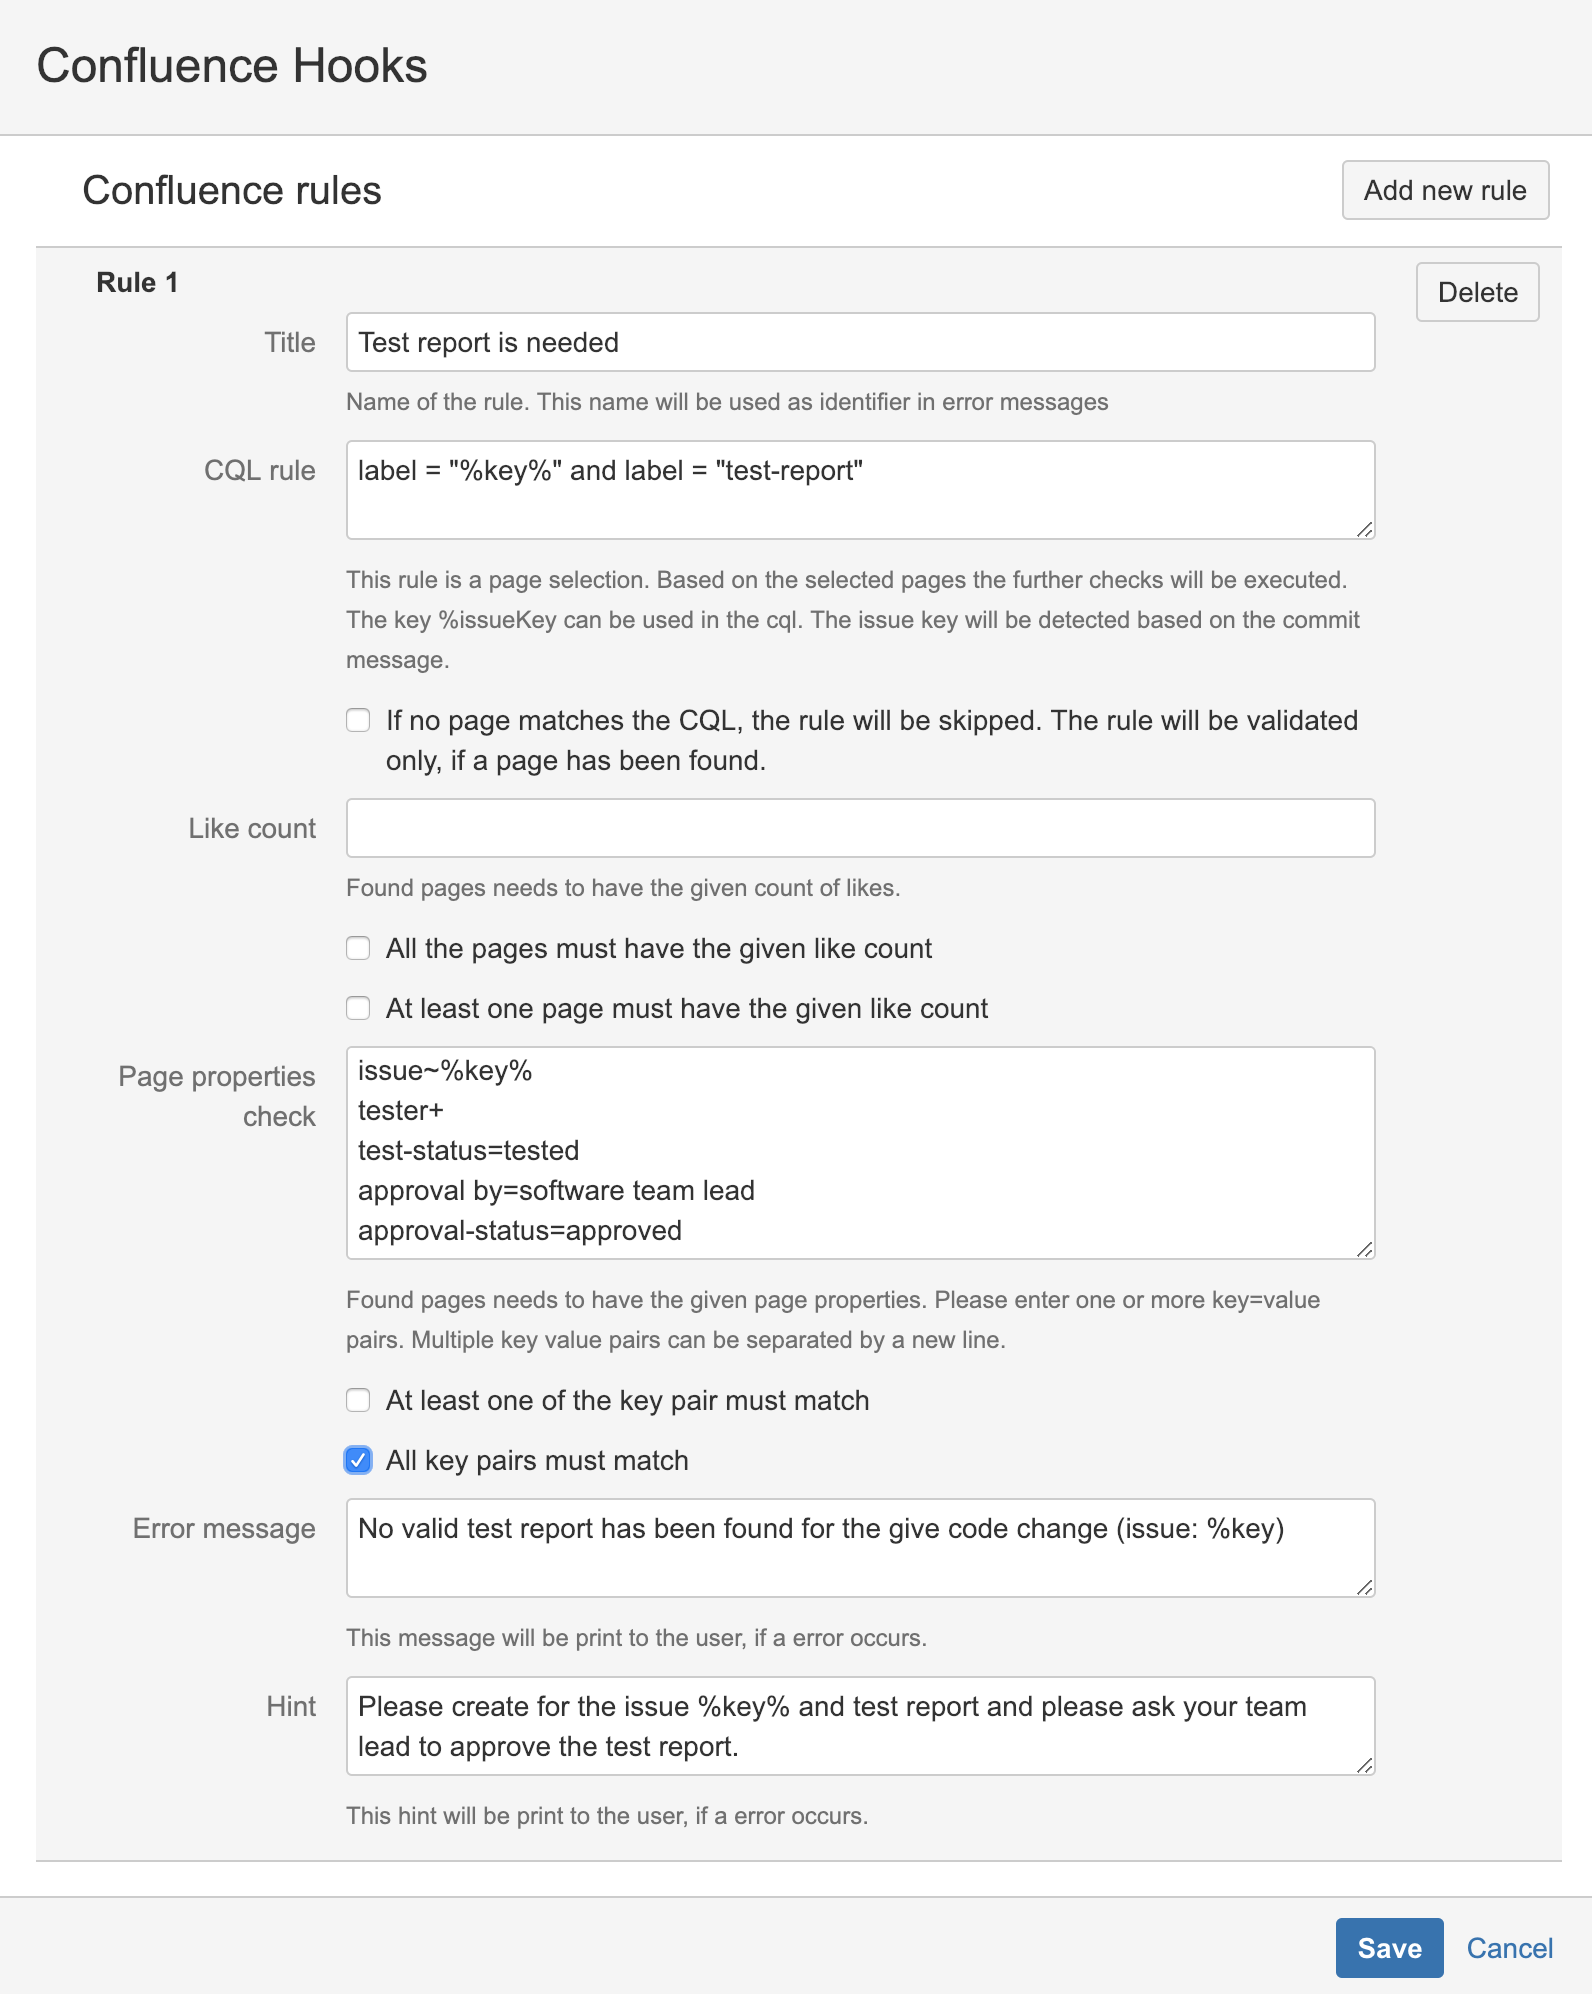Screen dimensions: 1592x1994
Task: Click the Add new rule button
Action: 1444,190
